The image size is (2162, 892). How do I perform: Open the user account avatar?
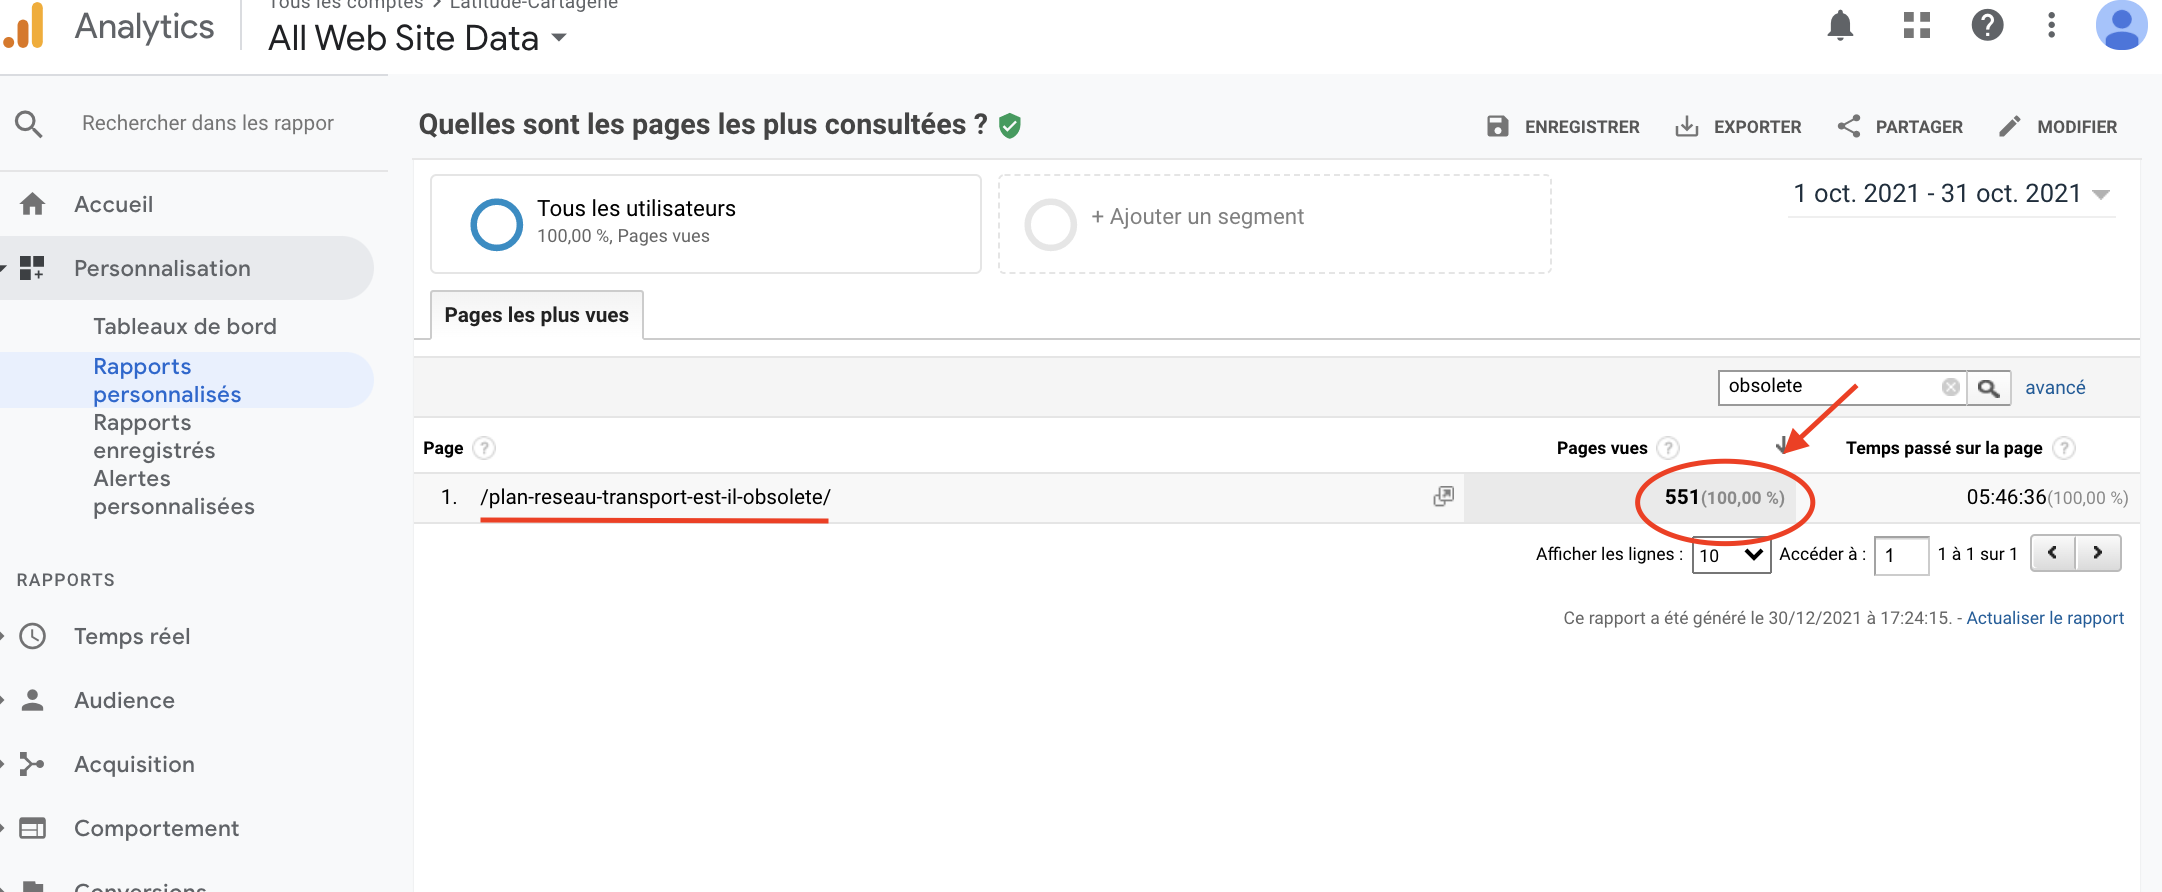[2121, 25]
